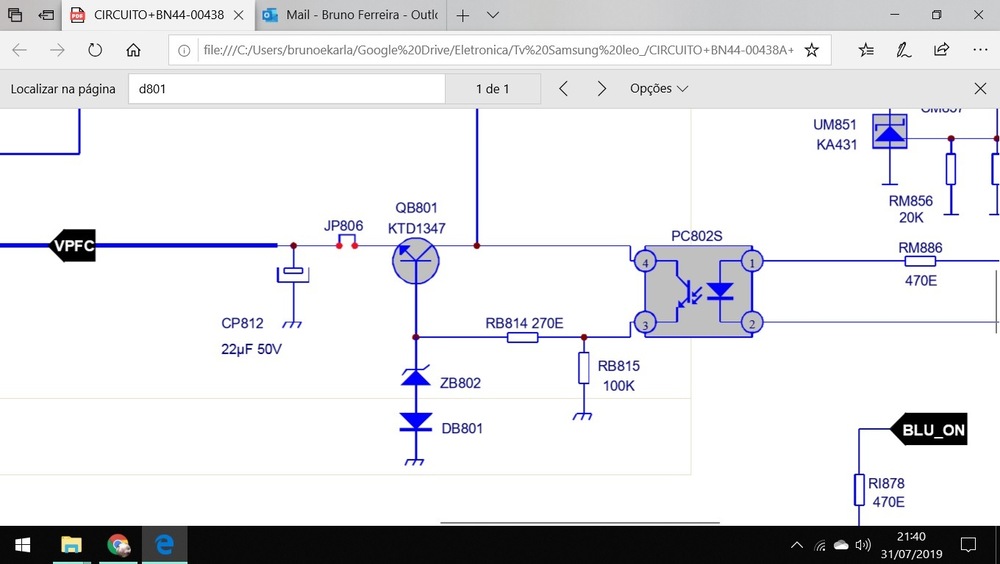This screenshot has height=564, width=1000.
Task: Go to the browser home page
Action: pos(133,50)
